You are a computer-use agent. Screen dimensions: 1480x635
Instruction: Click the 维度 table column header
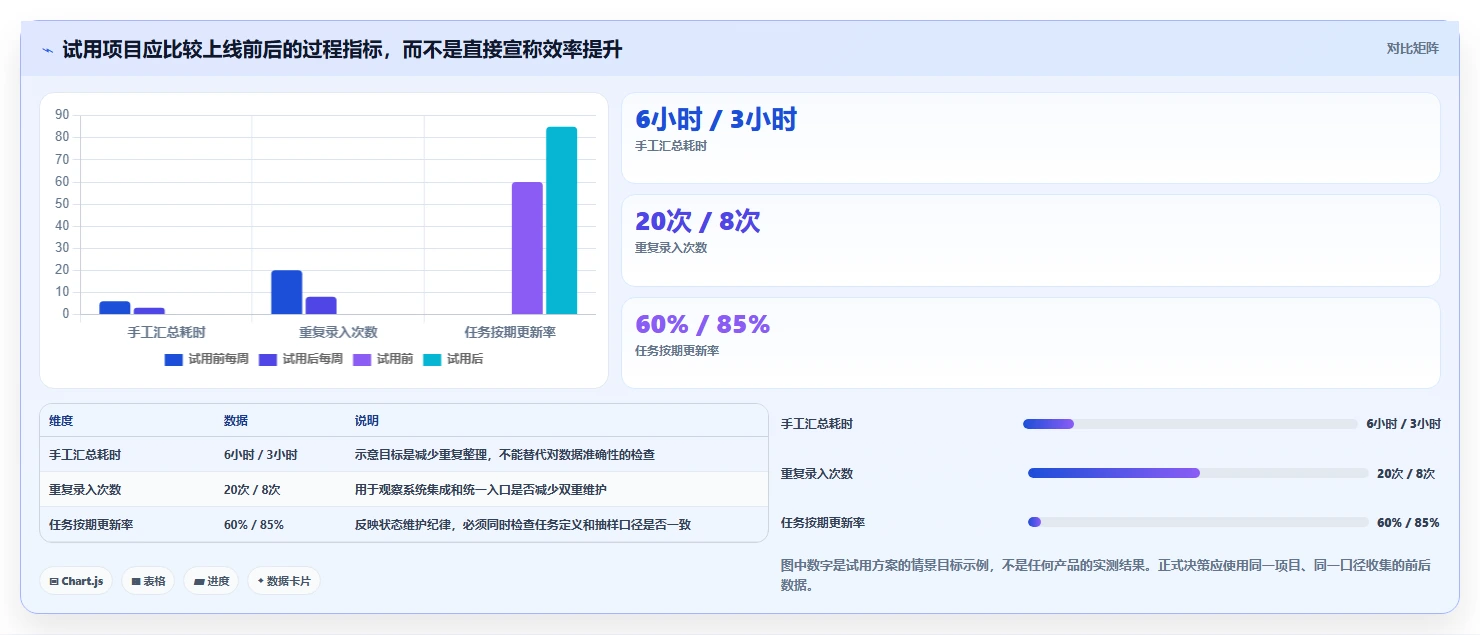61,421
